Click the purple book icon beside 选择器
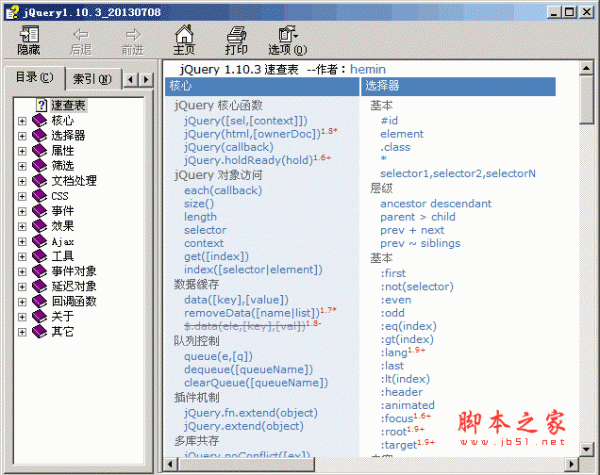The image size is (600, 475). 39,135
